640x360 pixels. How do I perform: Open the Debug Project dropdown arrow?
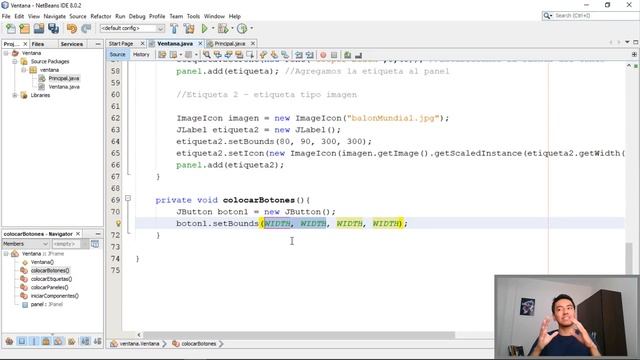coord(232,28)
